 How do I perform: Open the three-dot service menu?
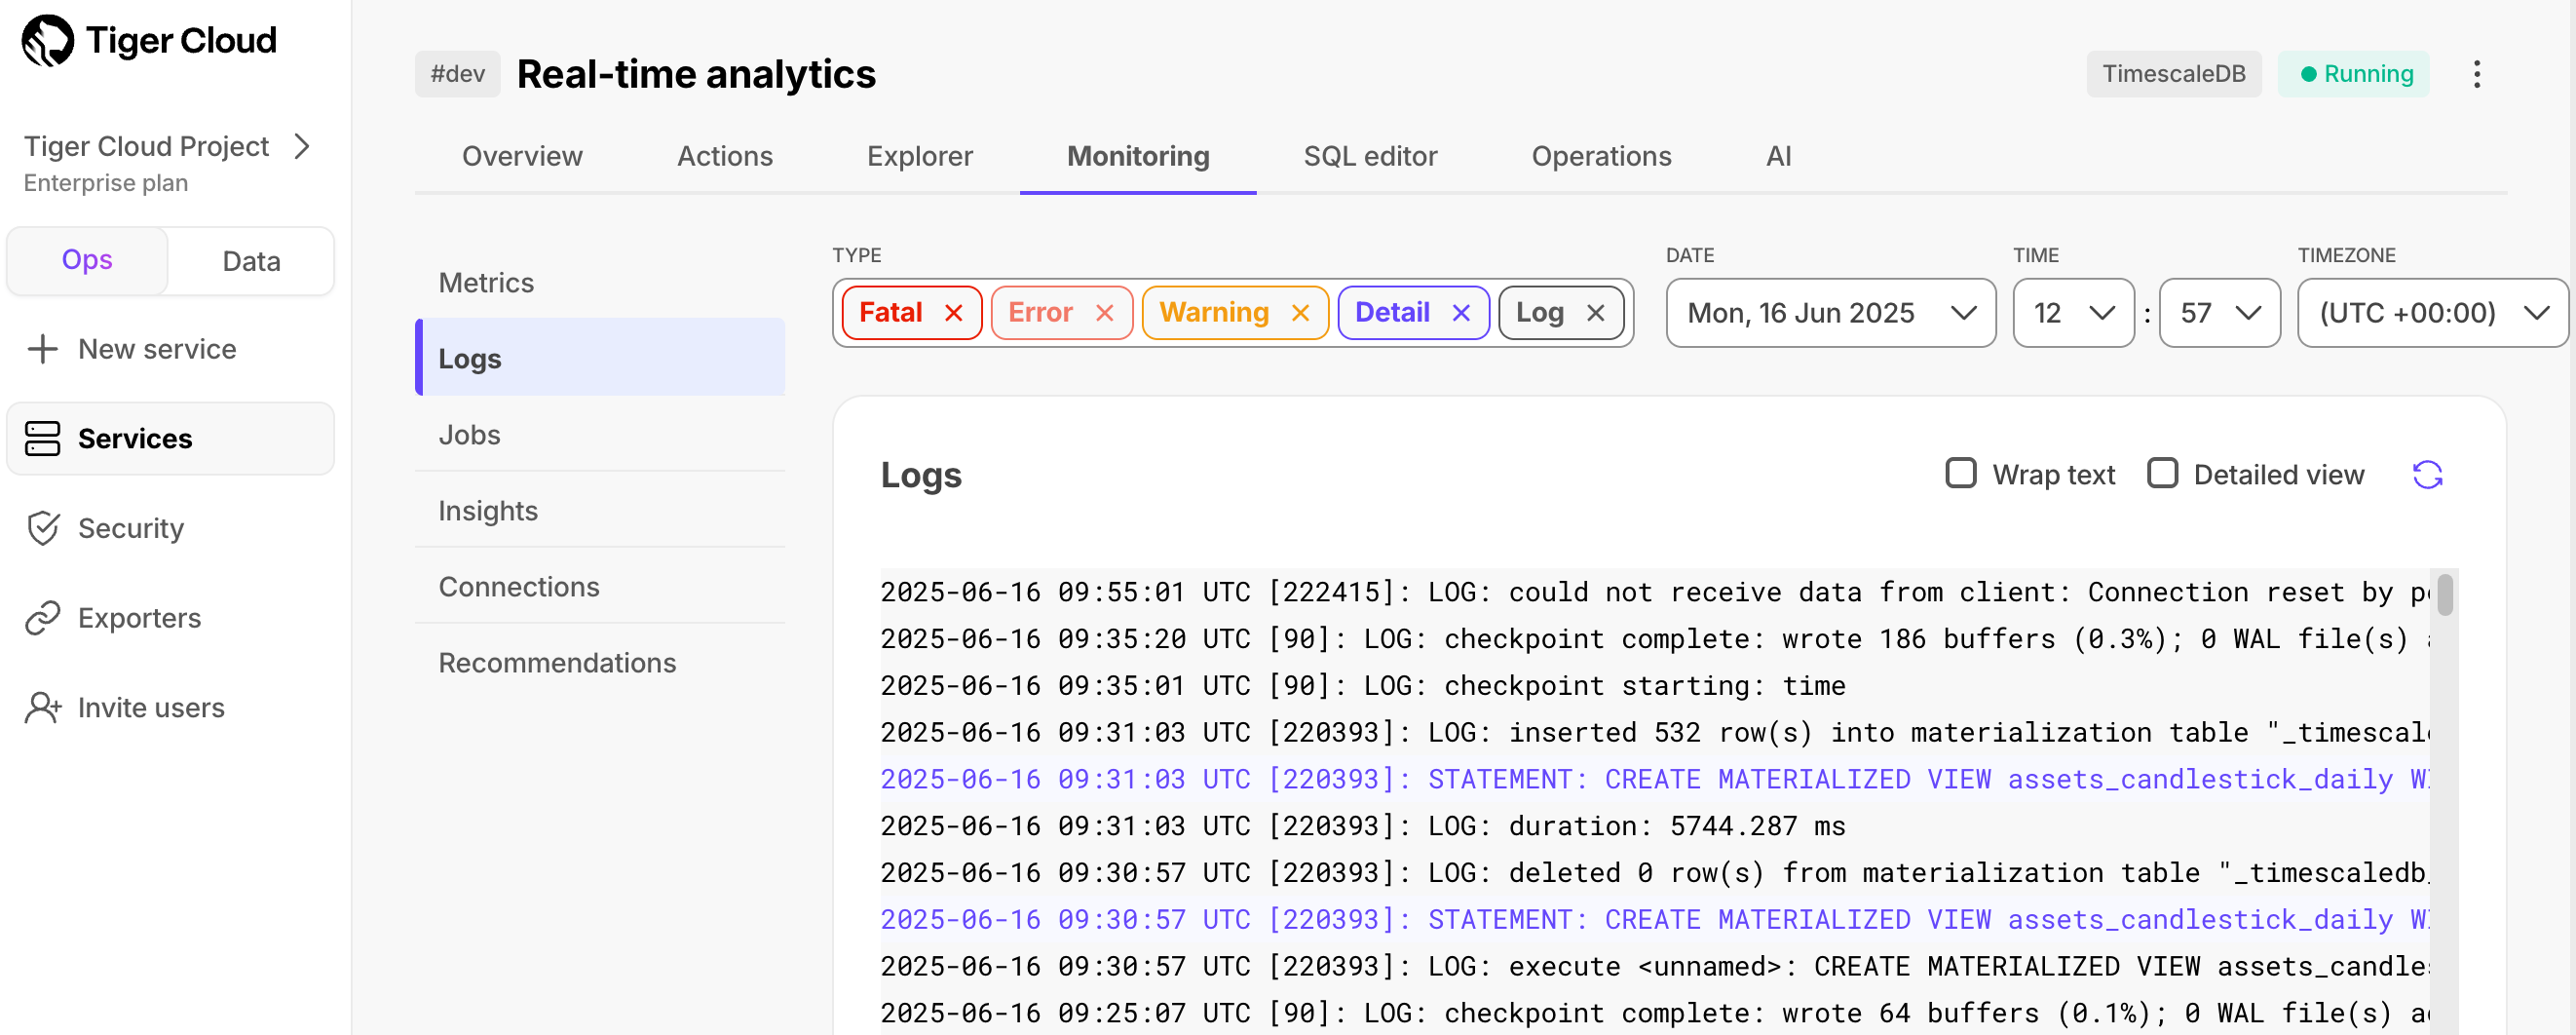tap(2476, 74)
